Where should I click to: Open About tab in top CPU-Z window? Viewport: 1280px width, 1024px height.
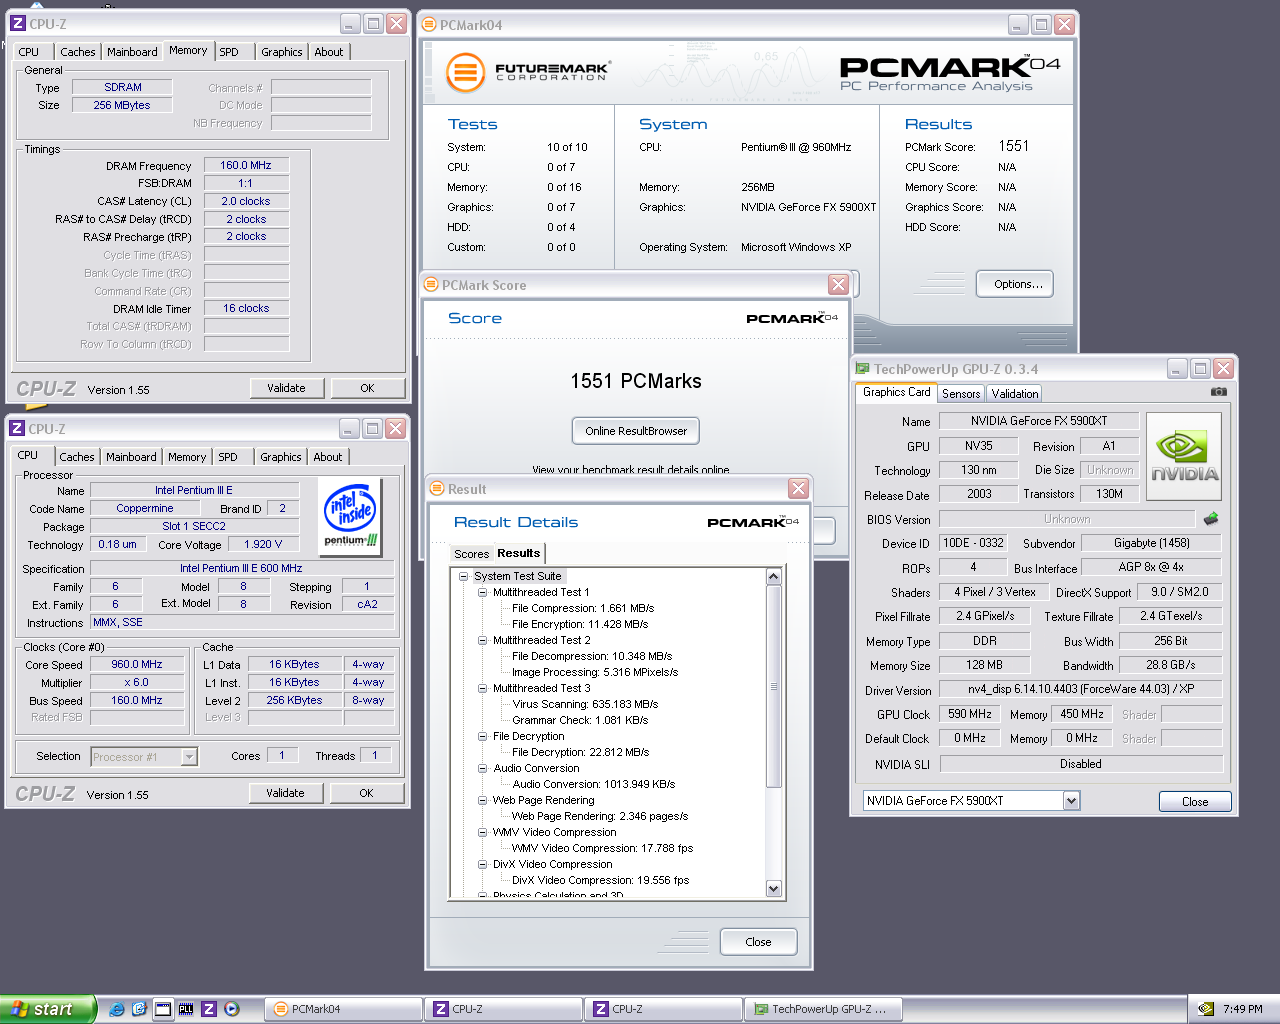pyautogui.click(x=328, y=52)
